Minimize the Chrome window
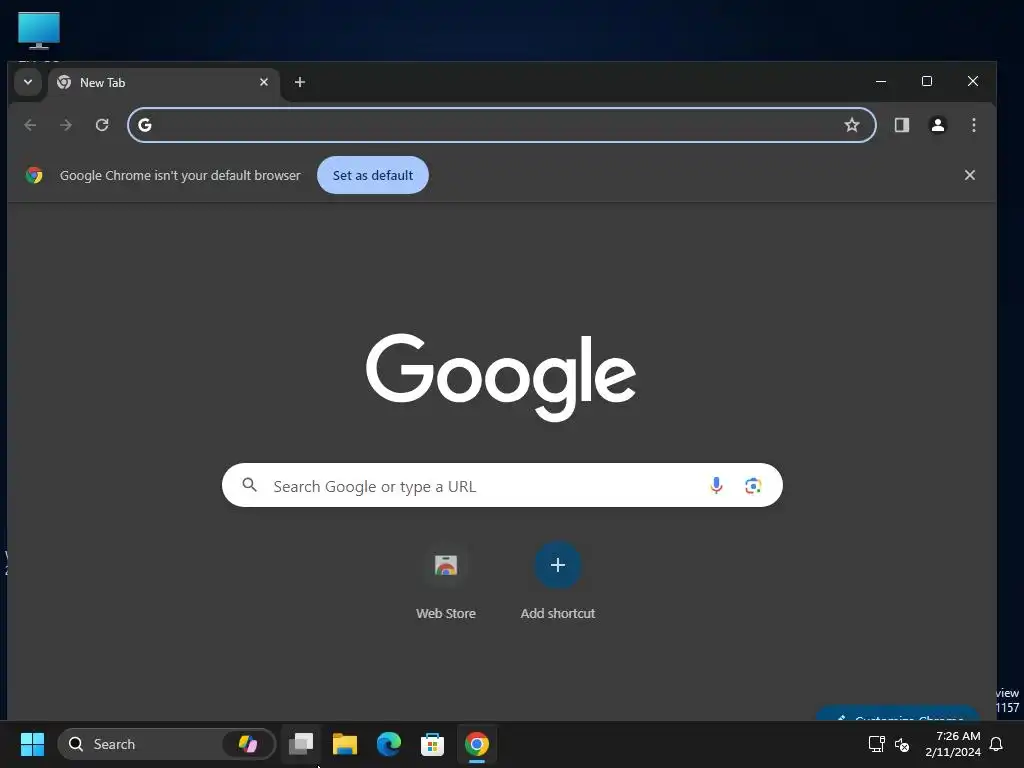The height and width of the screenshot is (768, 1024). point(881,82)
